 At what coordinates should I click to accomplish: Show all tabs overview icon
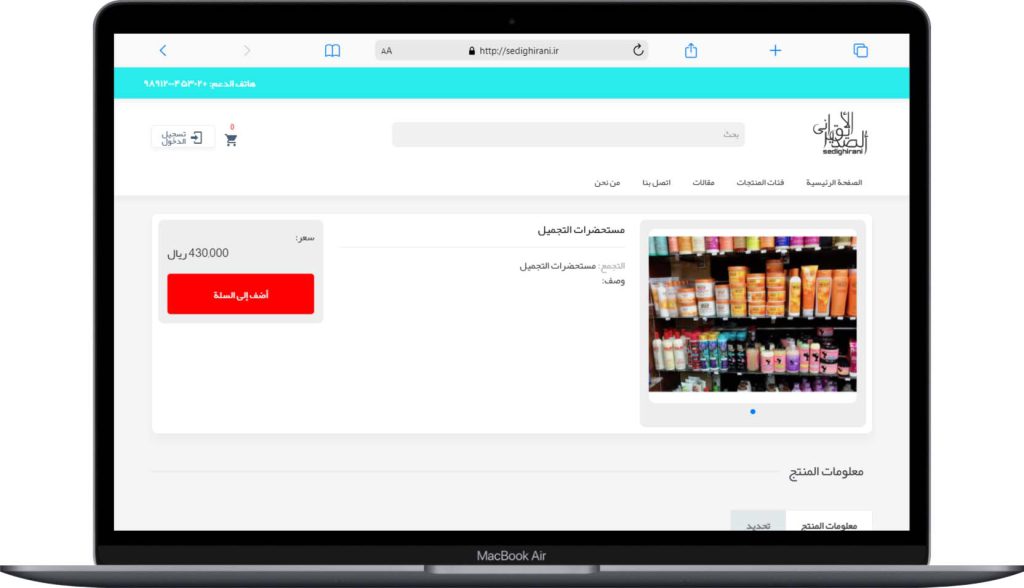(860, 51)
